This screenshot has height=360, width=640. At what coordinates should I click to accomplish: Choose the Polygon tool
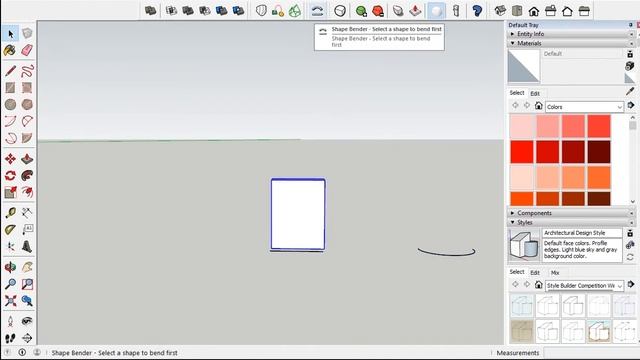[27, 104]
